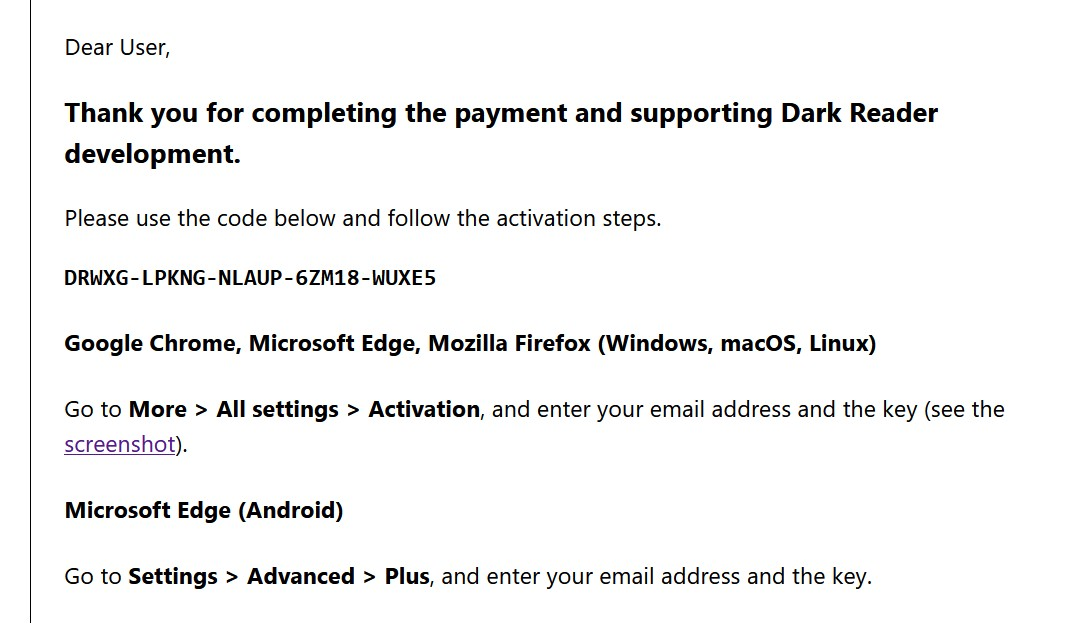The width and height of the screenshot is (1079, 629).
Task: Click the "(Windows, macOS, Linux)" text
Action: coord(737,344)
